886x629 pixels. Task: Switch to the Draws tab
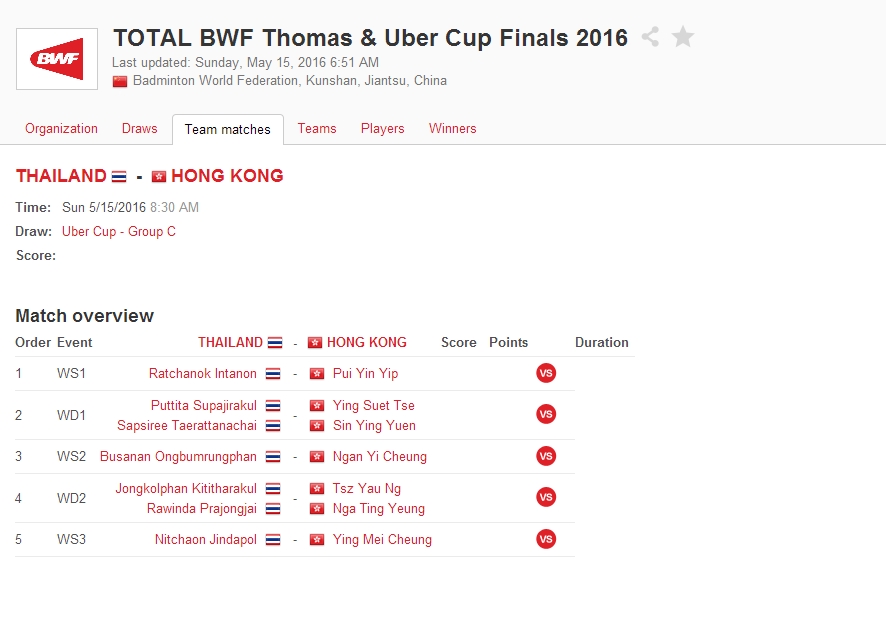pos(140,128)
